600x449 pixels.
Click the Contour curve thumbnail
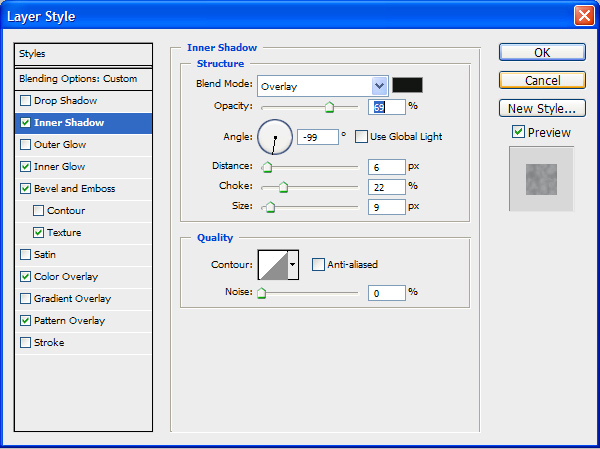pos(273,265)
